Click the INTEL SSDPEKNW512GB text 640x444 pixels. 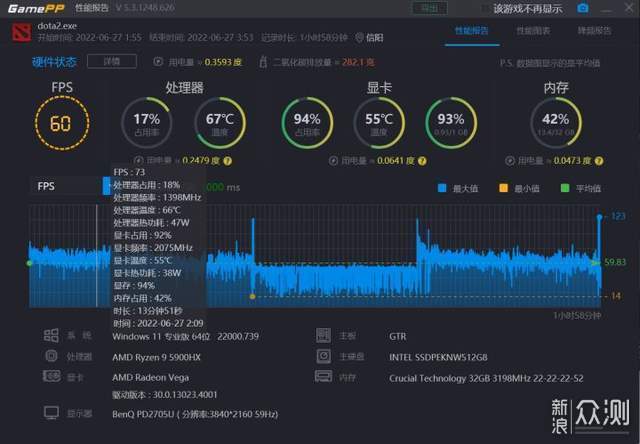(438, 357)
